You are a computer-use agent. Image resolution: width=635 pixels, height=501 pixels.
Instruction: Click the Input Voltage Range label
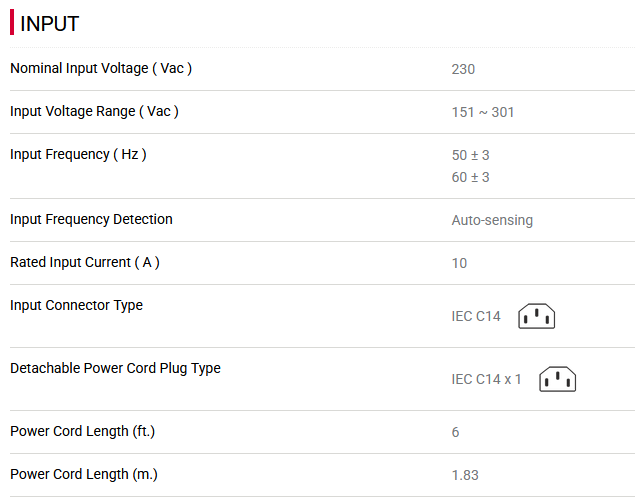[x=94, y=111]
